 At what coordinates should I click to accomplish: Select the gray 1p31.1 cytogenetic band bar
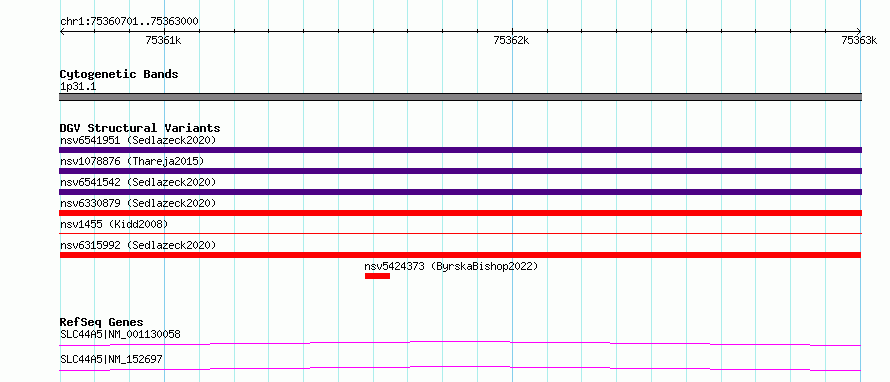(x=460, y=97)
